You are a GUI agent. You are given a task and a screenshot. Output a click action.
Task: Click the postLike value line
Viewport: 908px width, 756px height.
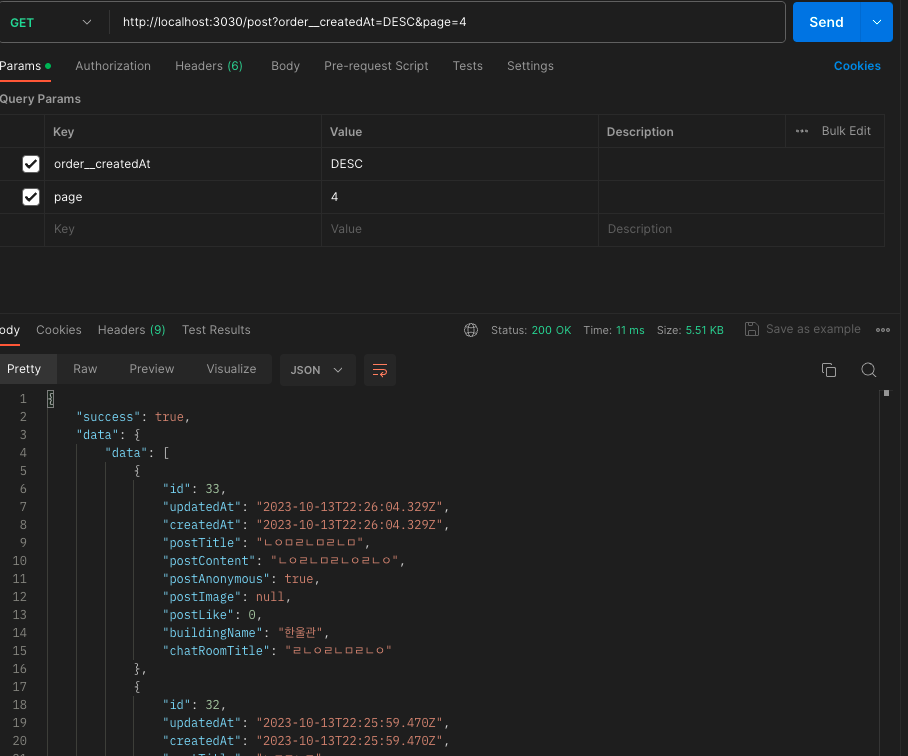pos(213,615)
